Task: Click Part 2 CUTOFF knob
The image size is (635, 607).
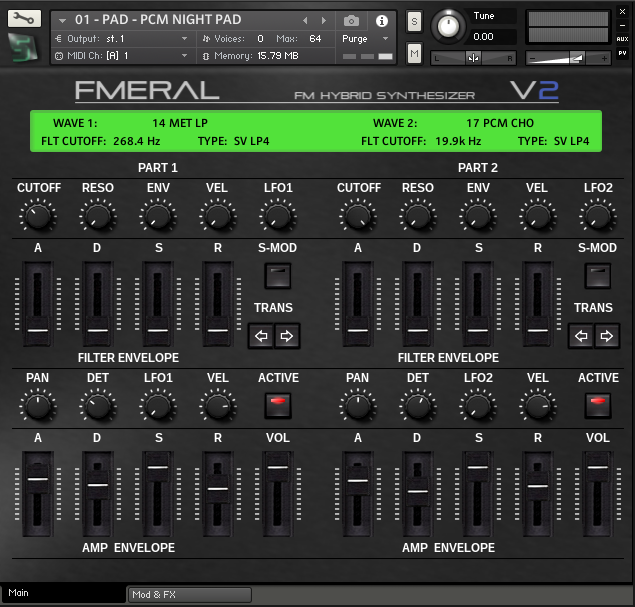Action: 358,216
